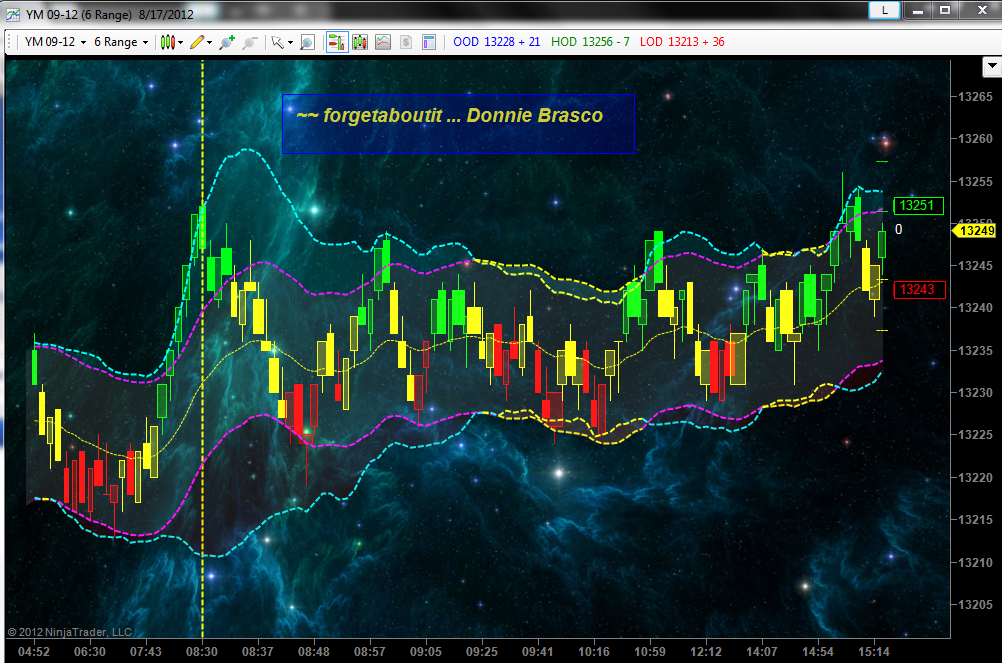Screen dimensions: 1002x663
Task: Click the 13235 price axis label
Action: (x=975, y=351)
